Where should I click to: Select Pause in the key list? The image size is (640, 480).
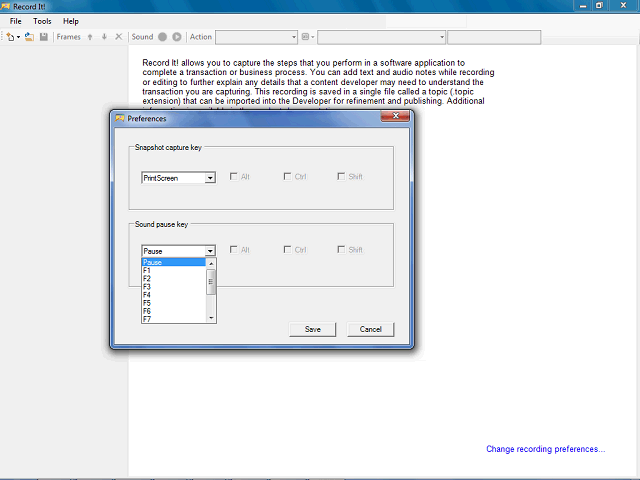click(x=174, y=262)
